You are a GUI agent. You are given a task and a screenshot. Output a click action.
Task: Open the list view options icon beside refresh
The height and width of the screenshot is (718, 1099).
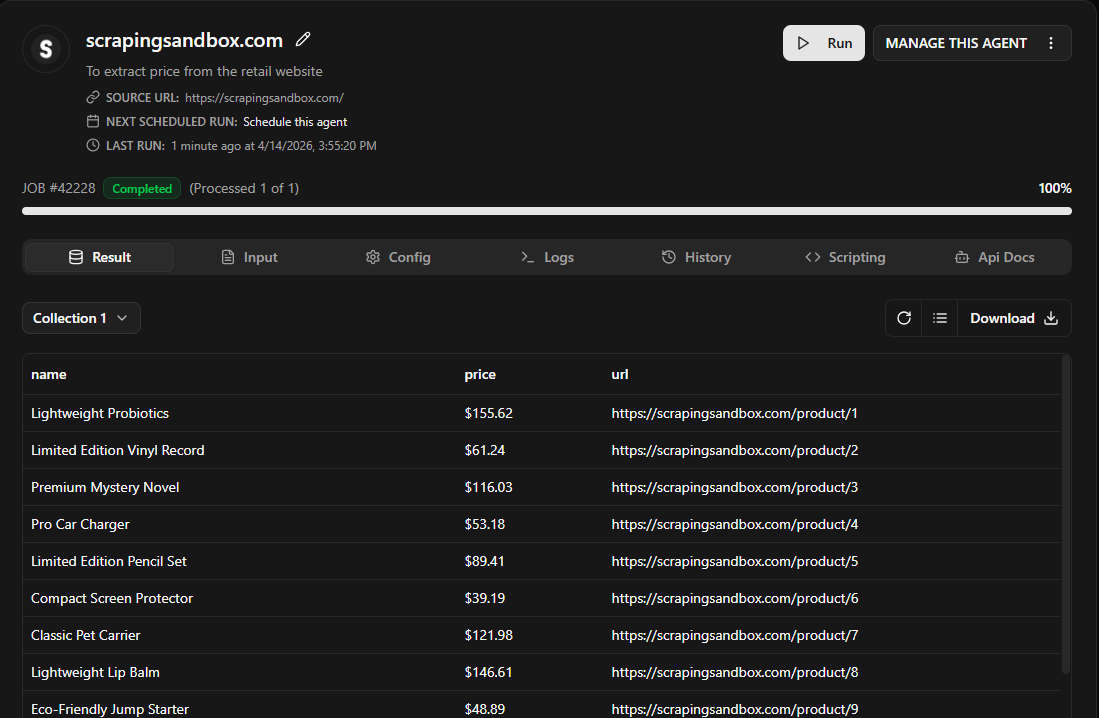click(939, 317)
